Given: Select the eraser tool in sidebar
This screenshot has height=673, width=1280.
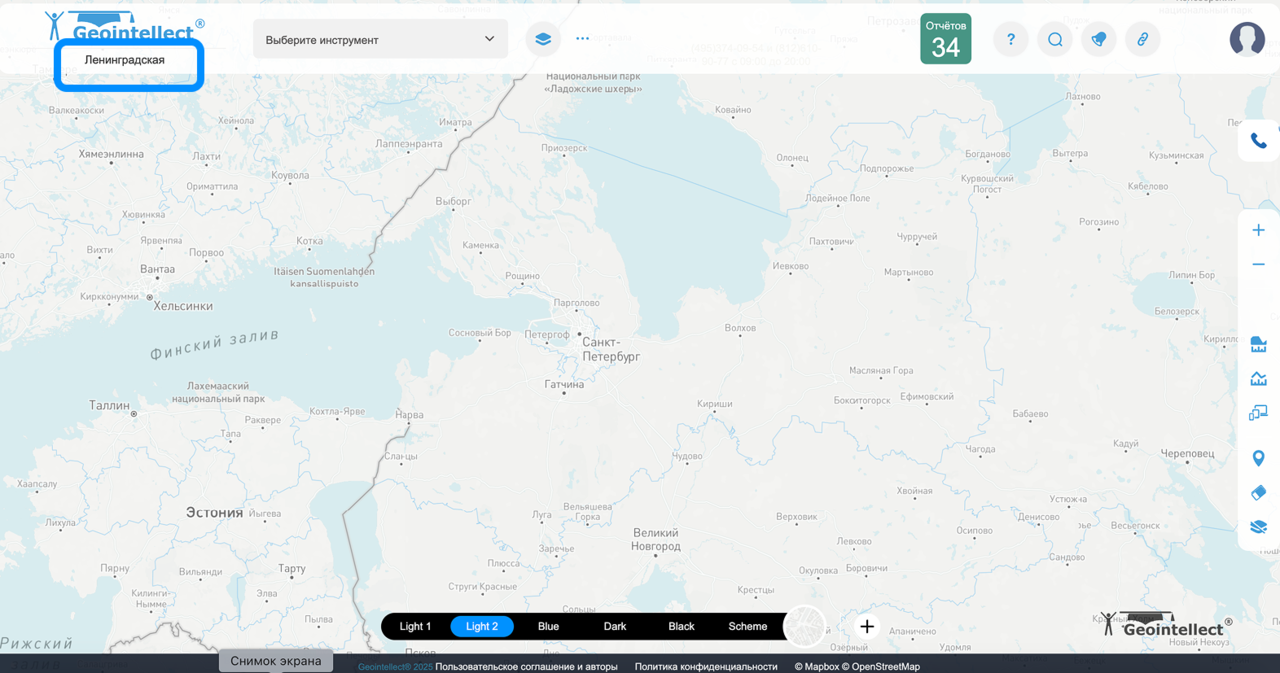Looking at the screenshot, I should click(1258, 492).
